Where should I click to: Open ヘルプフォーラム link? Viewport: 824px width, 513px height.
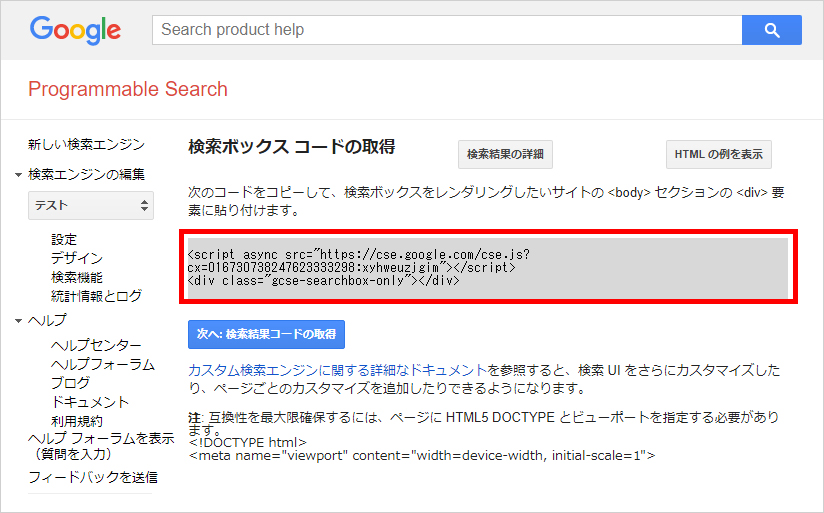click(x=102, y=364)
